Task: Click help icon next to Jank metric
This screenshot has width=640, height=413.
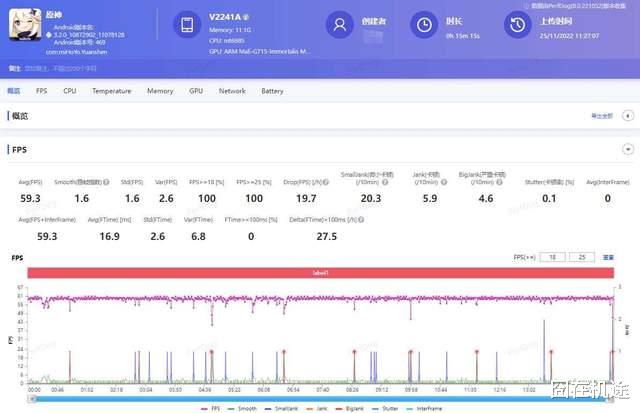Action: tap(444, 182)
